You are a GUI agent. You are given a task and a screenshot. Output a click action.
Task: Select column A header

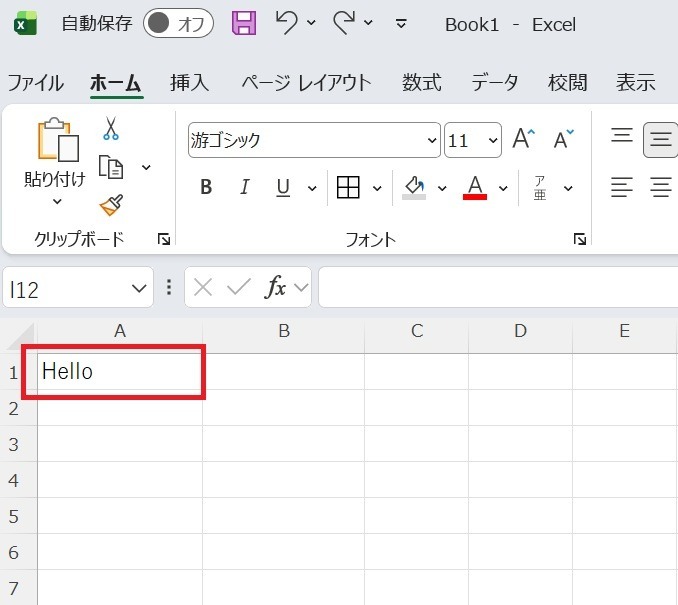120,331
